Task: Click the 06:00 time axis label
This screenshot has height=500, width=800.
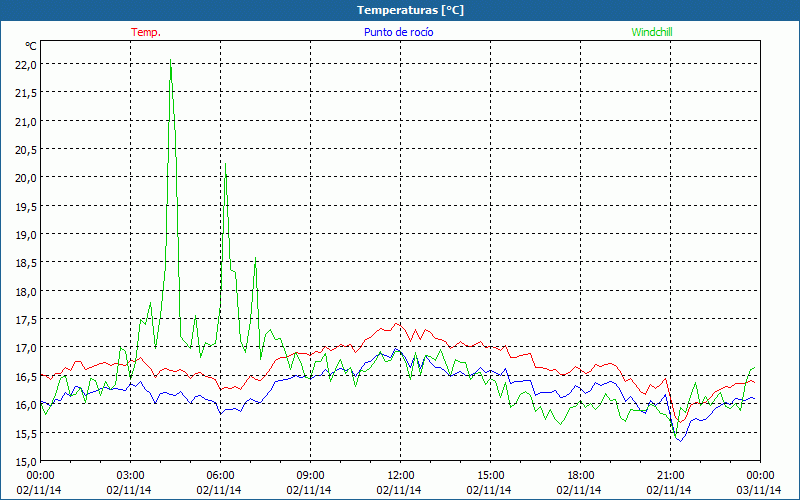Action: 220,476
